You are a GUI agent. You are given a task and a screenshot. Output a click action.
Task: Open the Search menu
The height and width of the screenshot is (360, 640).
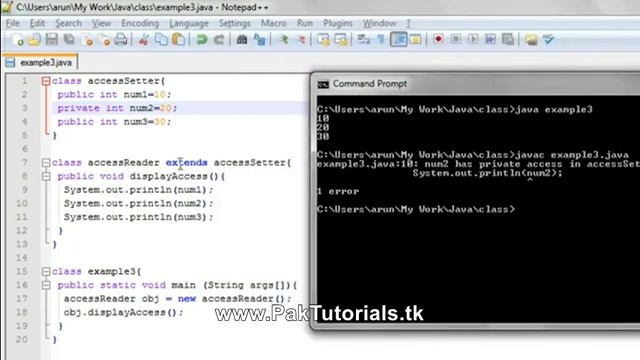69,23
